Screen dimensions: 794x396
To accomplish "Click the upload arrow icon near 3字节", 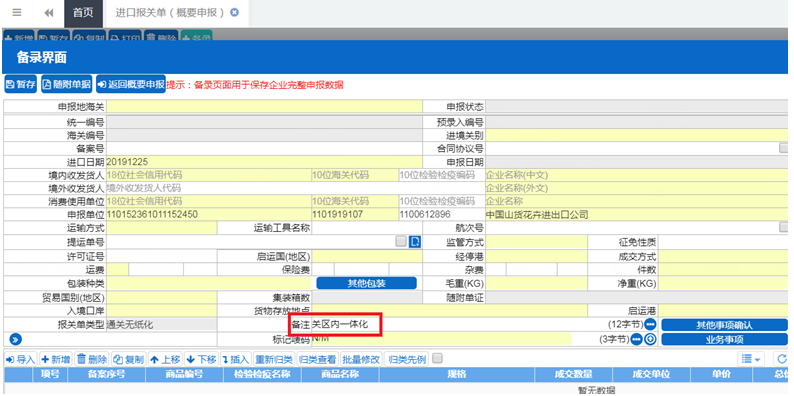I will [x=651, y=339].
